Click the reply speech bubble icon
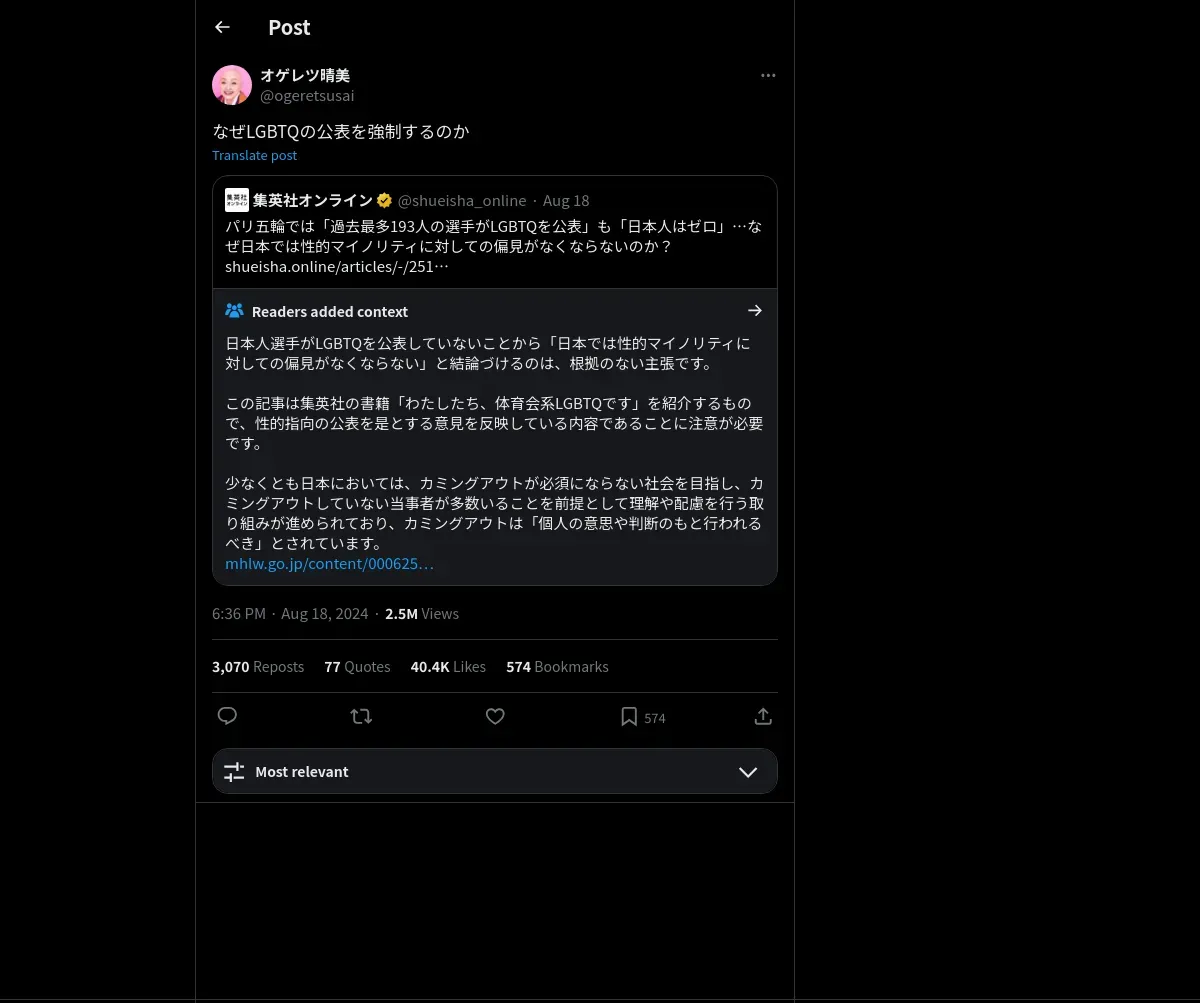1200x1003 pixels. [227, 716]
